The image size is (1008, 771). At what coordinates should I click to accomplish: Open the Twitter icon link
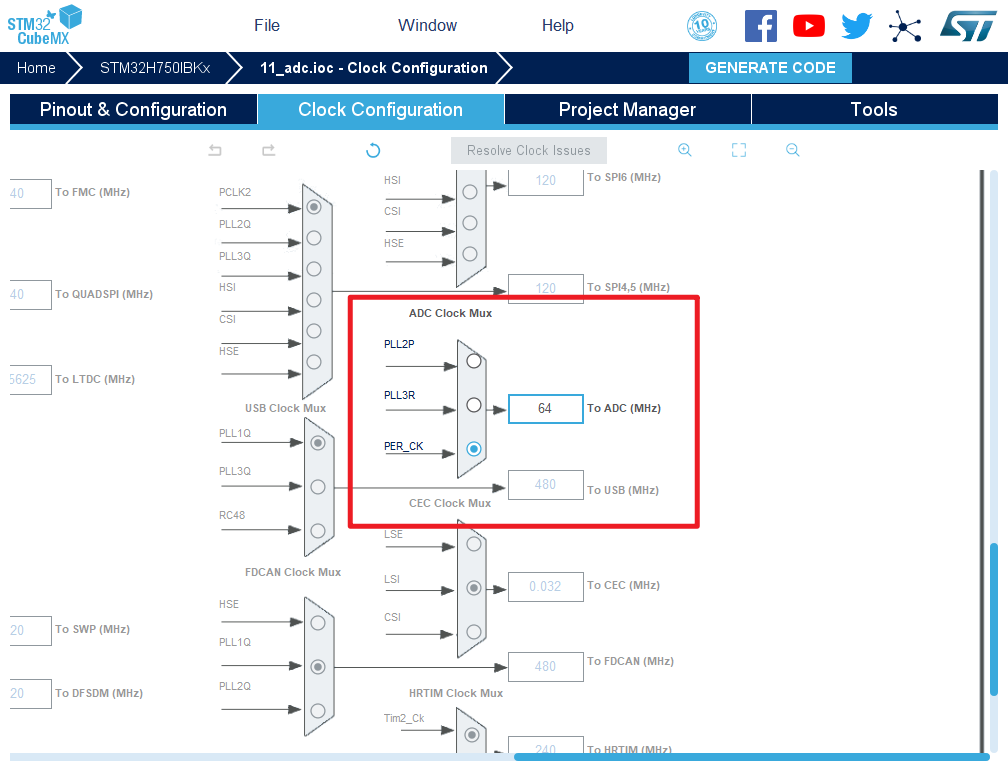click(x=857, y=26)
